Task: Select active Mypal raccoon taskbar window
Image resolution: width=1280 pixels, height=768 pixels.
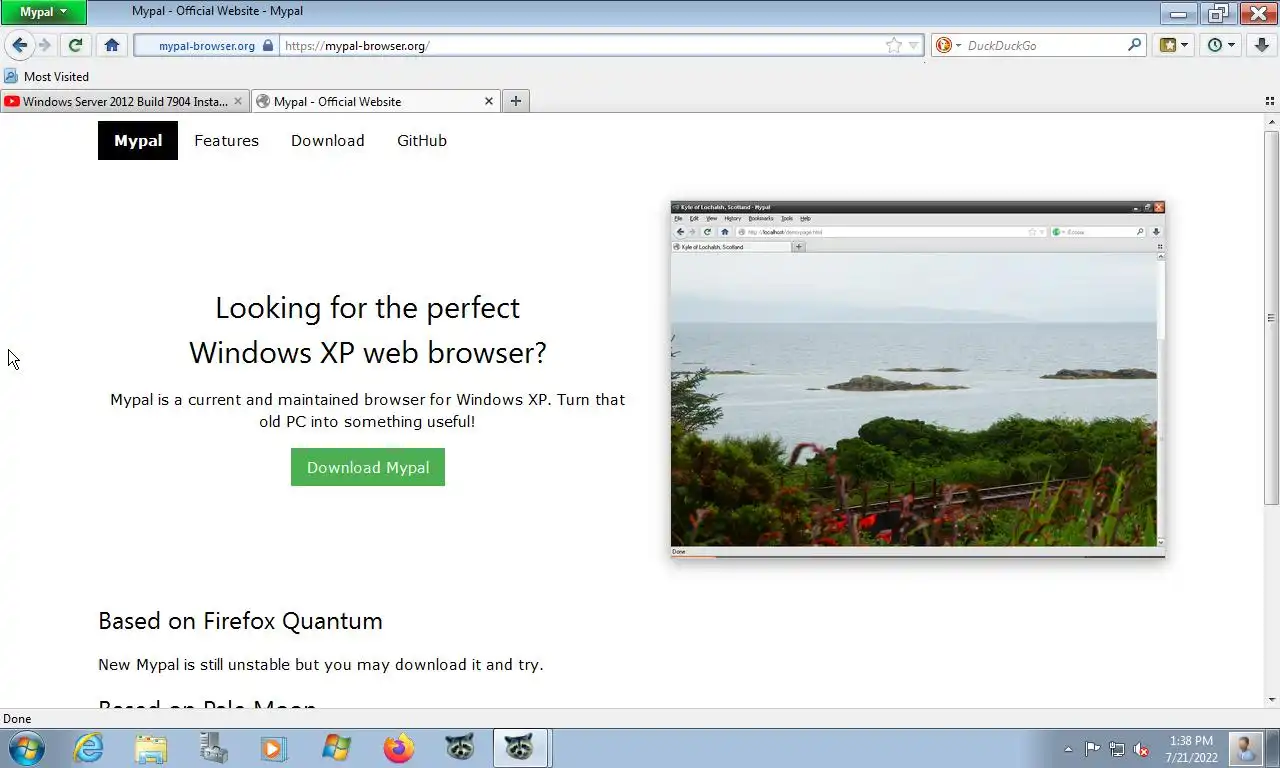Action: tap(520, 748)
